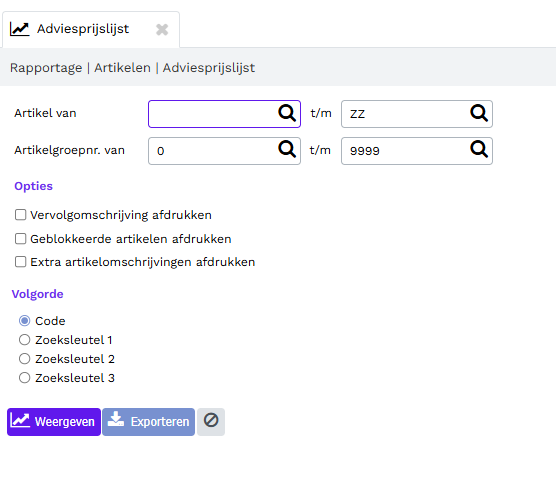Close the Adviesprijslijst tab
Image resolution: width=556 pixels, height=503 pixels.
(x=162, y=29)
